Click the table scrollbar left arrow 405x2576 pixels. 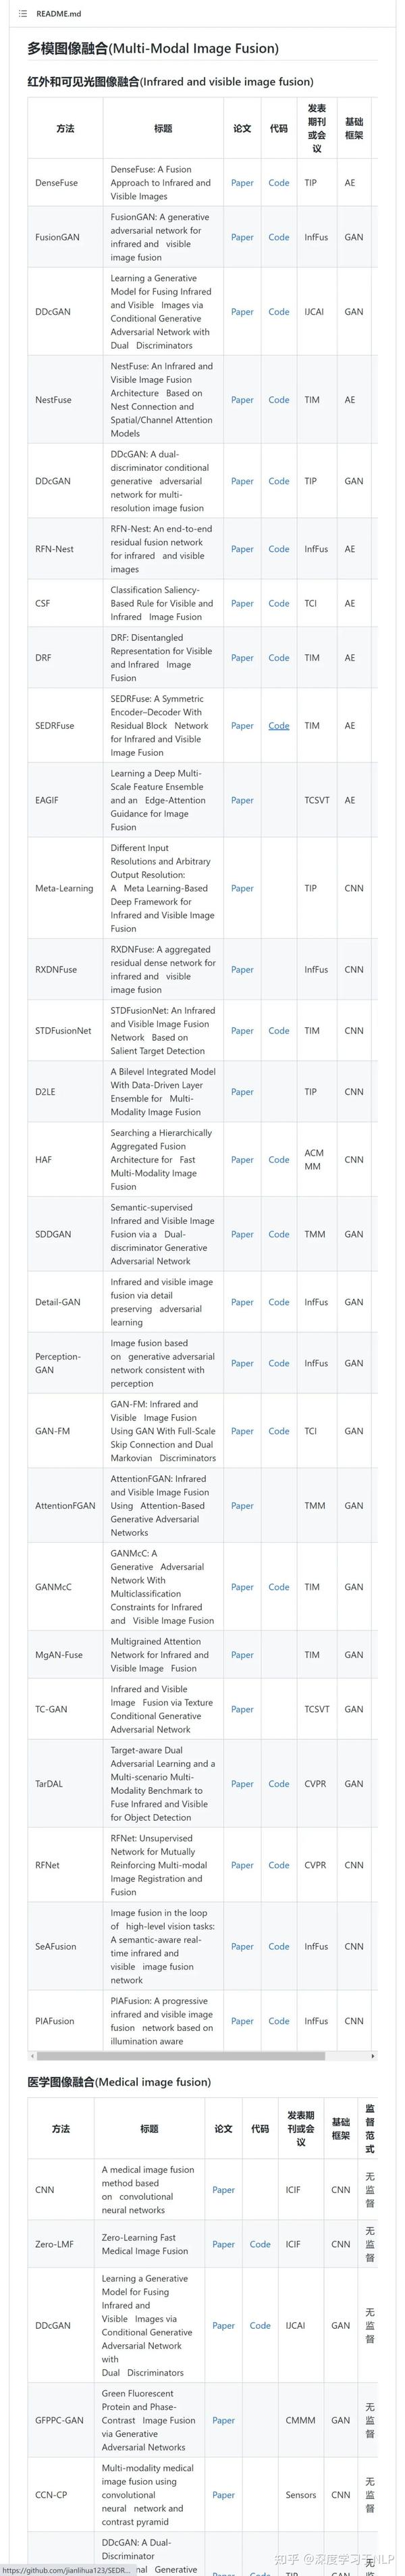(31, 2056)
